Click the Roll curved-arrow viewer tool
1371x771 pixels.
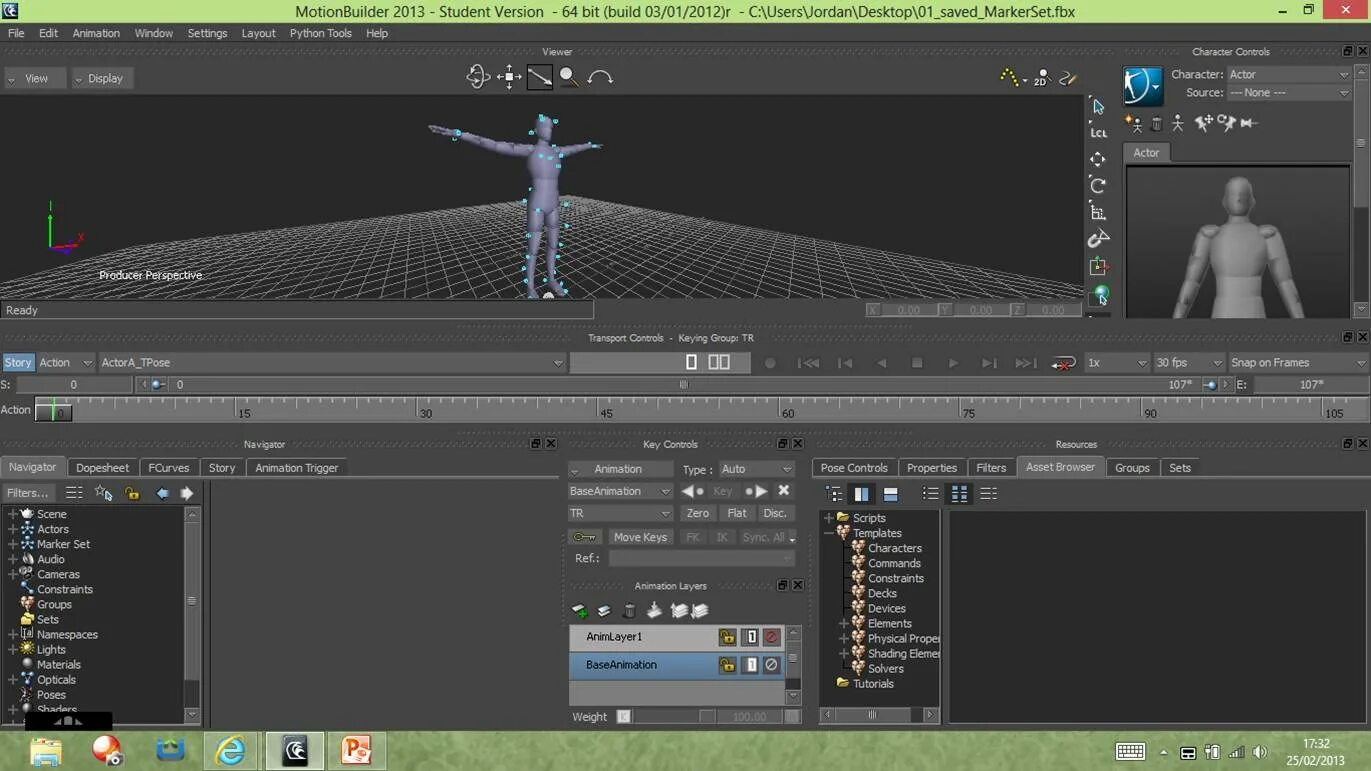click(x=600, y=77)
